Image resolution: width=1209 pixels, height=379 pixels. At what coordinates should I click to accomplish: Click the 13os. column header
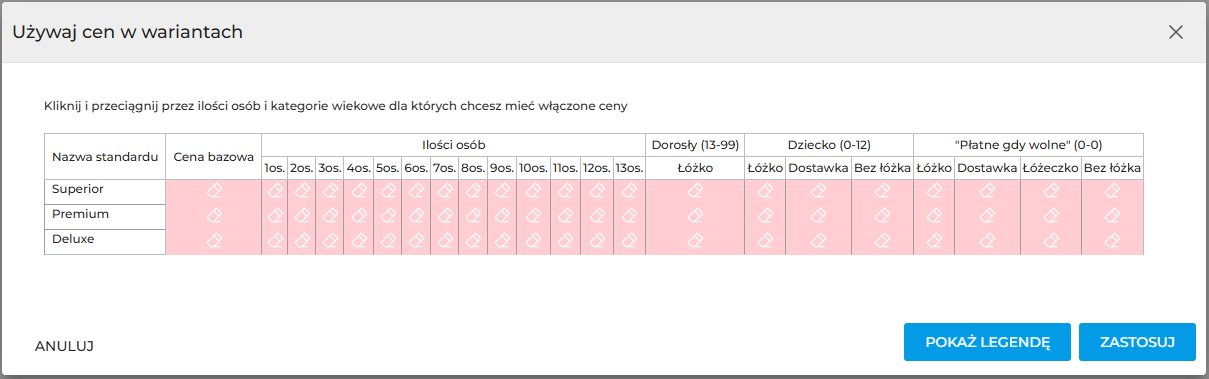[629, 168]
